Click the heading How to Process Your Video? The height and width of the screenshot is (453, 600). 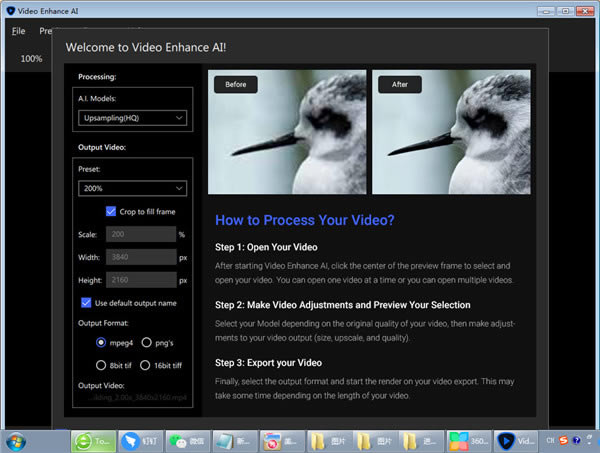click(305, 220)
